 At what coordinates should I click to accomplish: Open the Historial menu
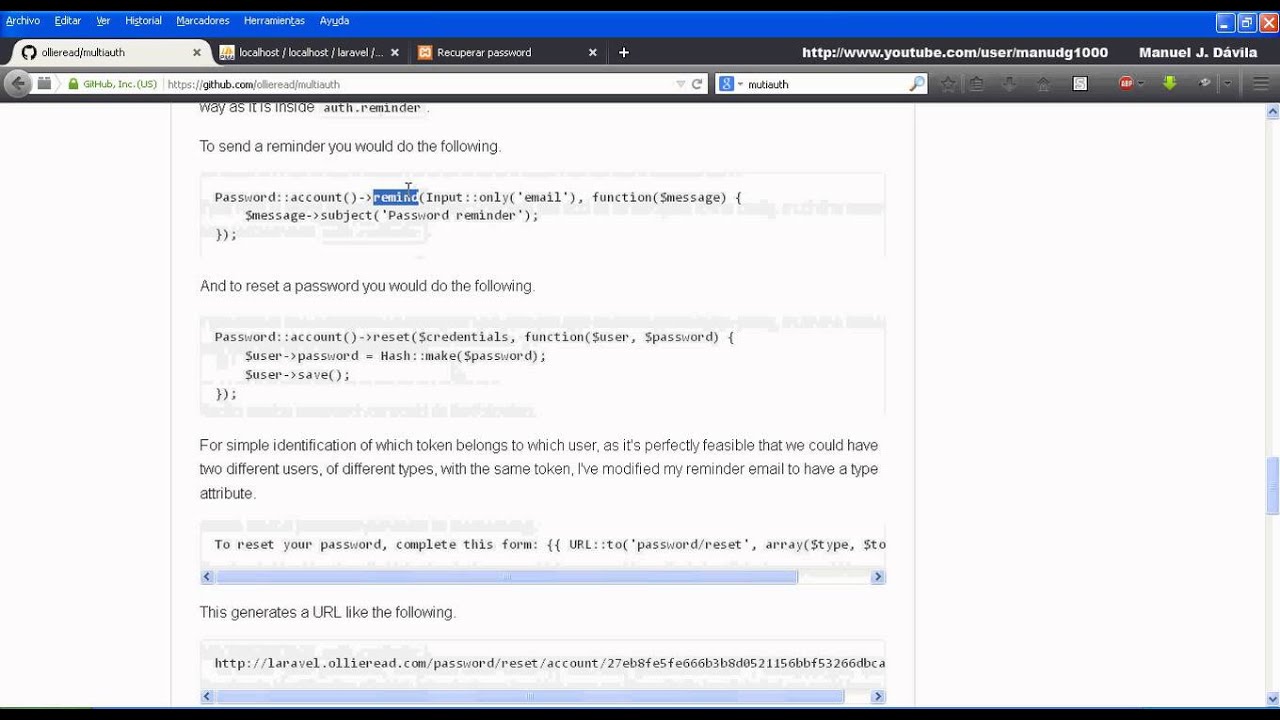143,20
